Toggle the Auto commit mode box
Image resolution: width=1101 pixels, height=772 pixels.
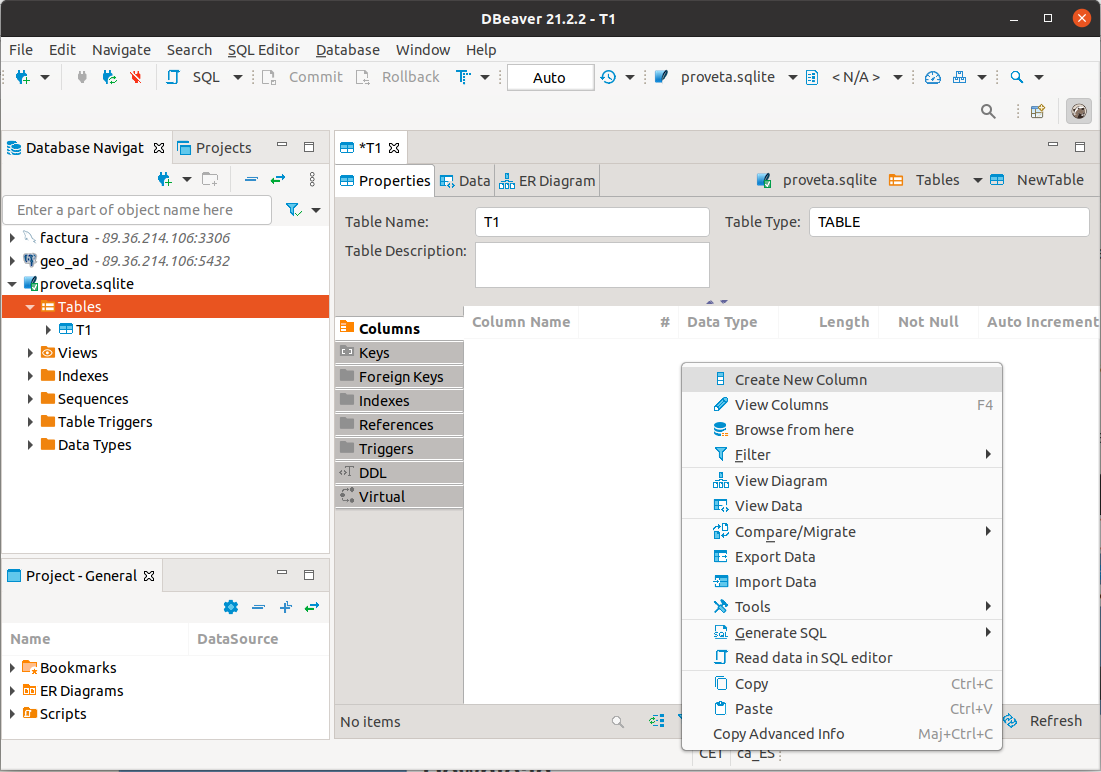tap(549, 77)
